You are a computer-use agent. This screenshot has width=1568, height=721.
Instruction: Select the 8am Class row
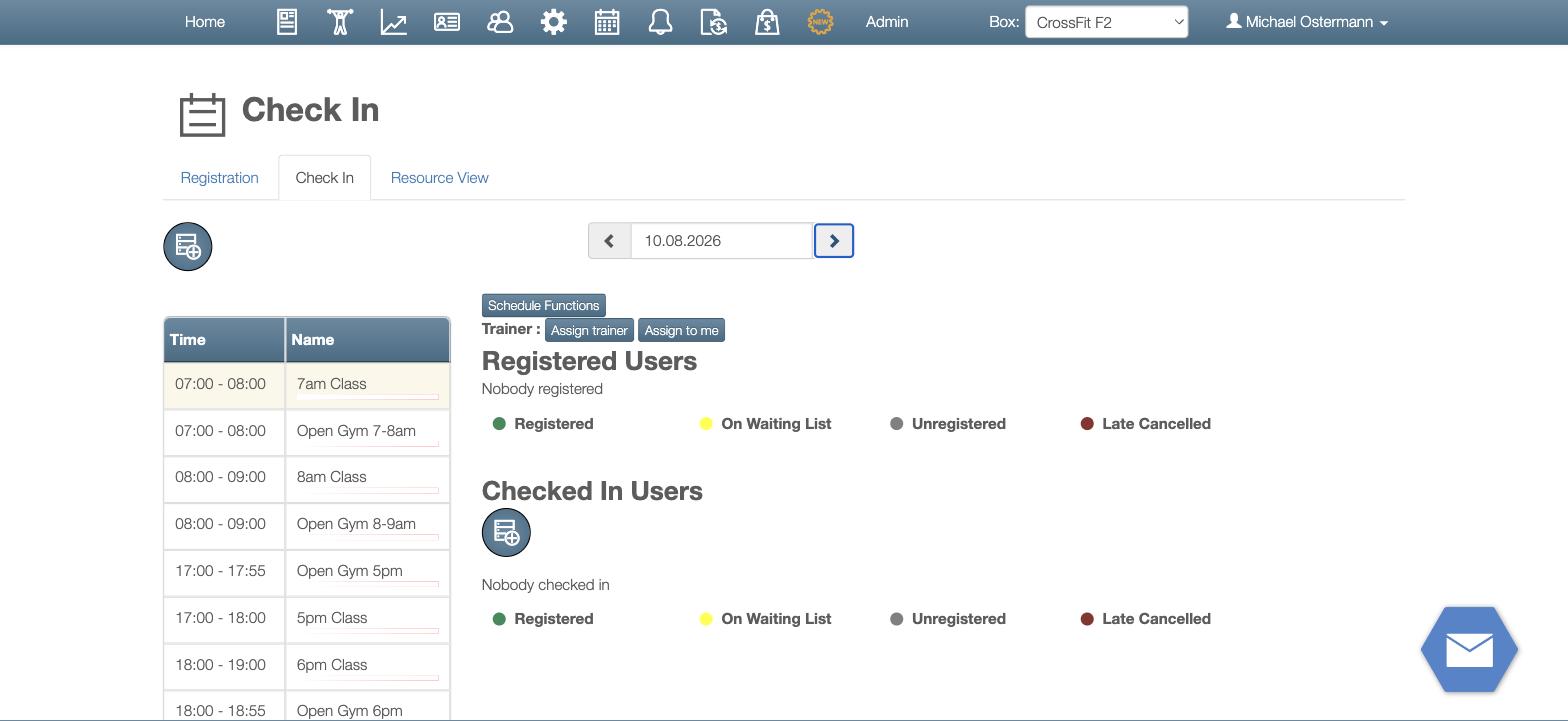point(307,480)
